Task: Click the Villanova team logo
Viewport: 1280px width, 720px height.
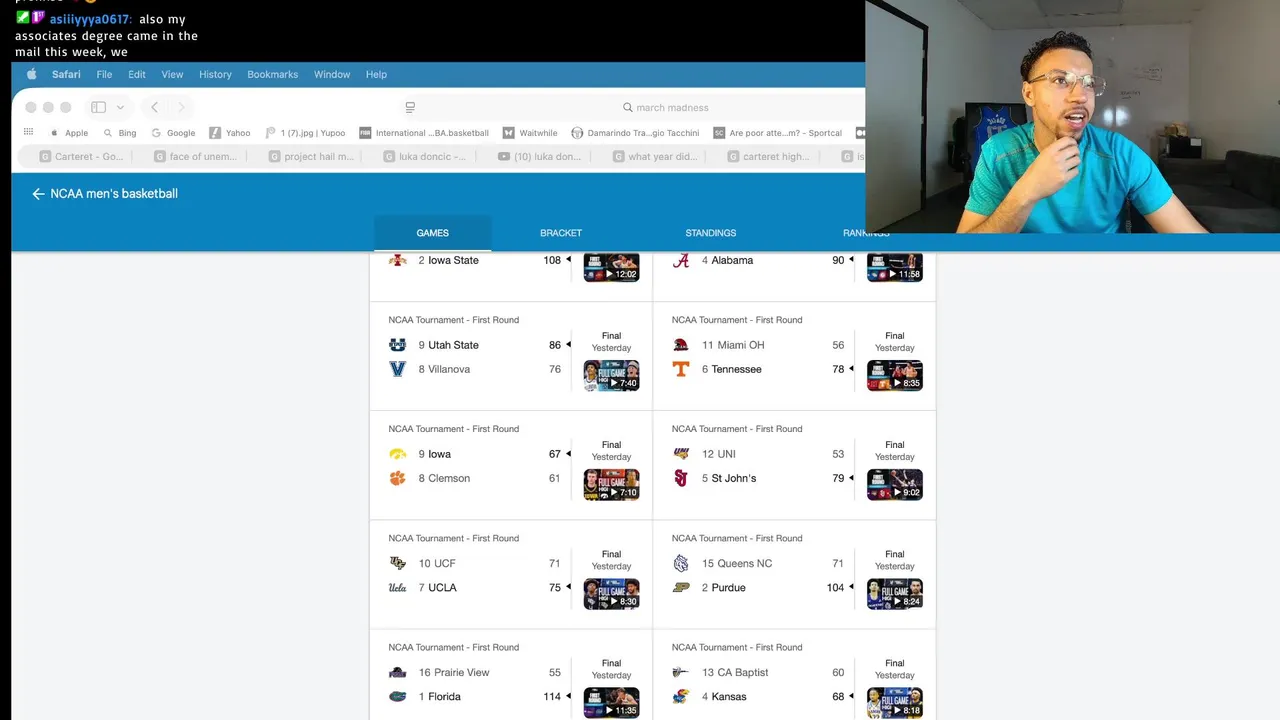Action: click(397, 369)
